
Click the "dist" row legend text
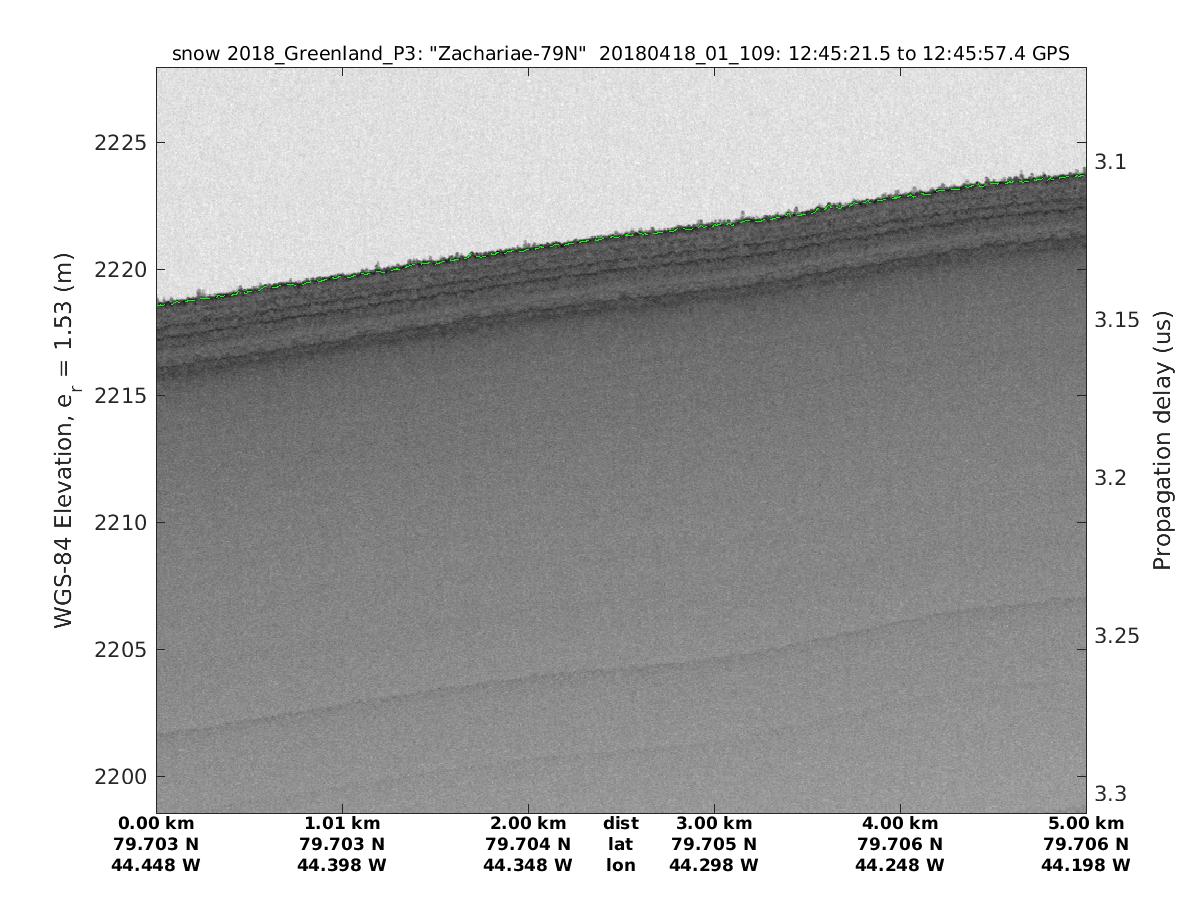pyautogui.click(x=621, y=824)
